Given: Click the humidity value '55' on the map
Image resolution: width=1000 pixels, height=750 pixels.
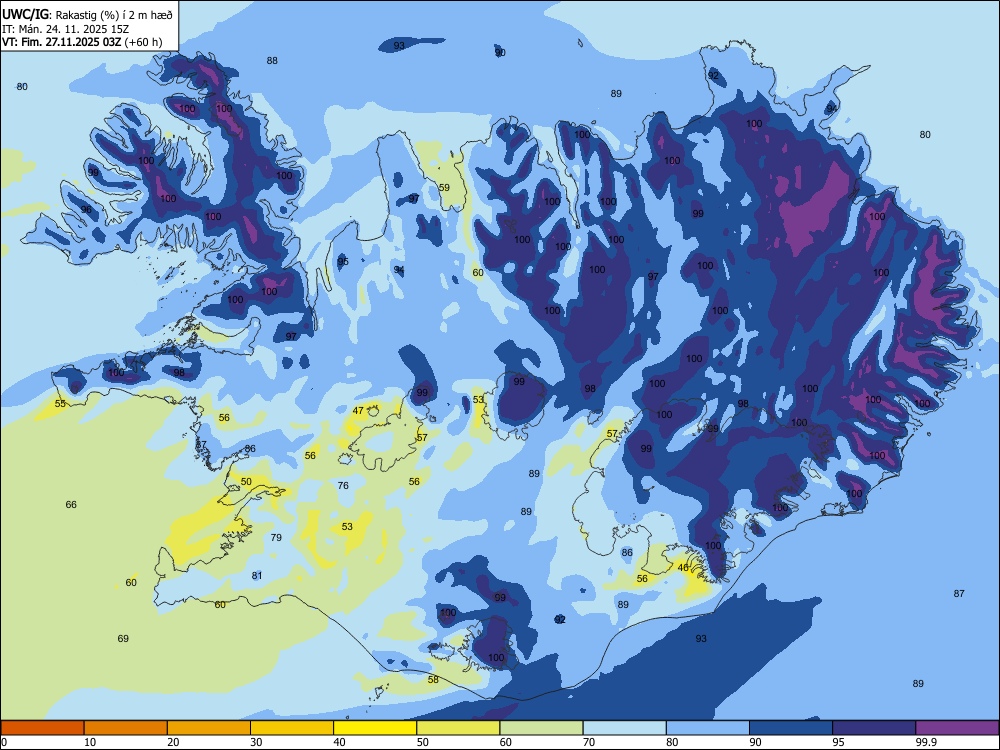Looking at the screenshot, I should (60, 404).
